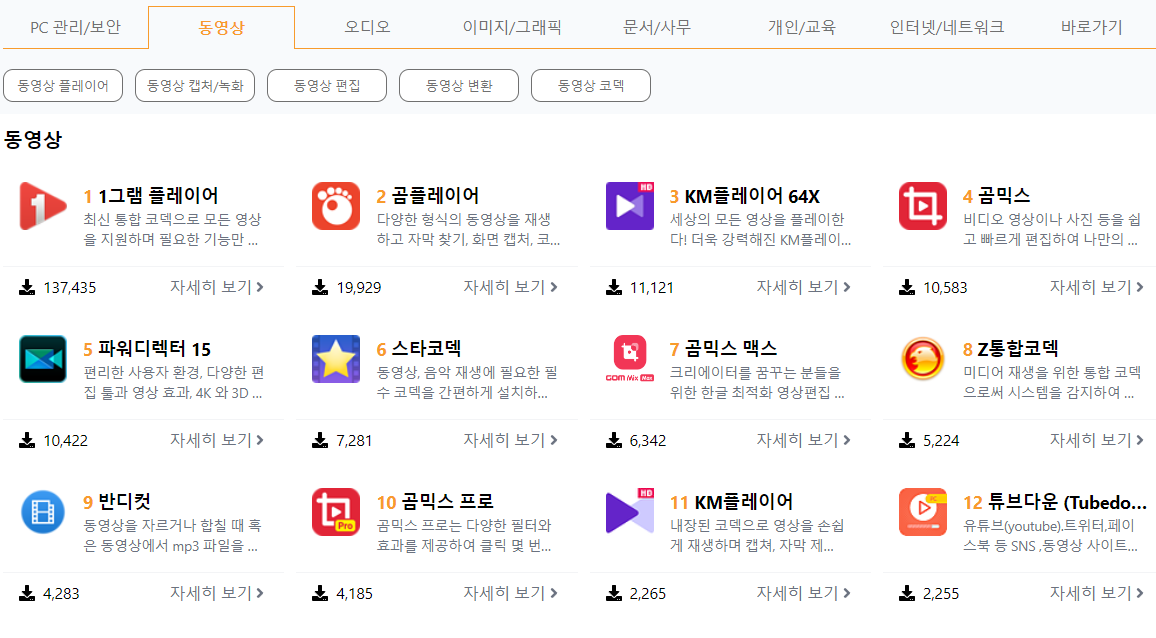
Task: Click download icon beside 10,422
Action: (27, 440)
